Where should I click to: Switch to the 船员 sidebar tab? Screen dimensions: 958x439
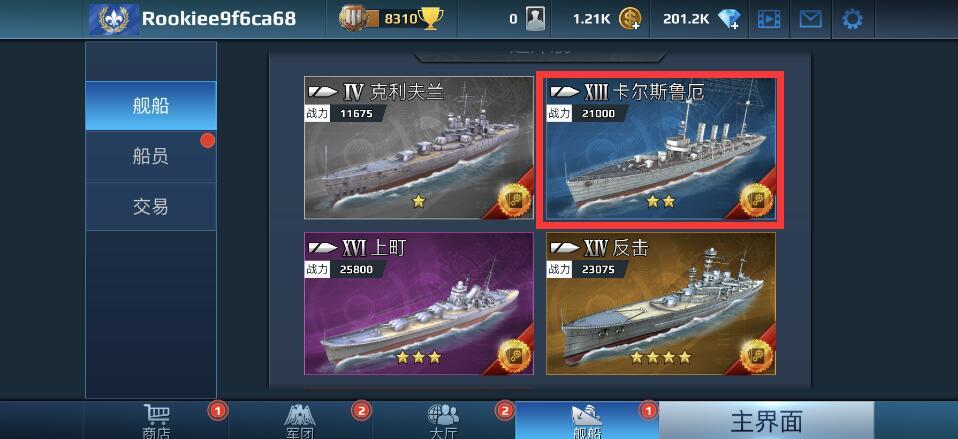pyautogui.click(x=151, y=156)
